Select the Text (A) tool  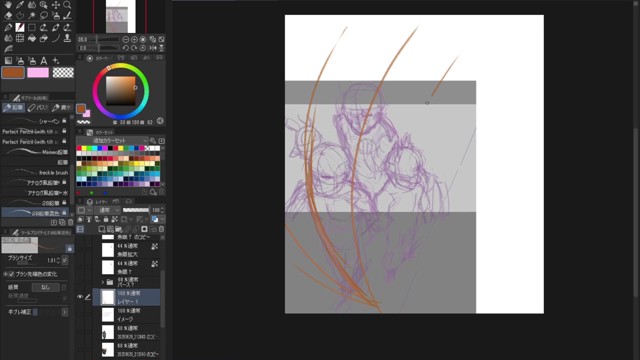(x=44, y=61)
